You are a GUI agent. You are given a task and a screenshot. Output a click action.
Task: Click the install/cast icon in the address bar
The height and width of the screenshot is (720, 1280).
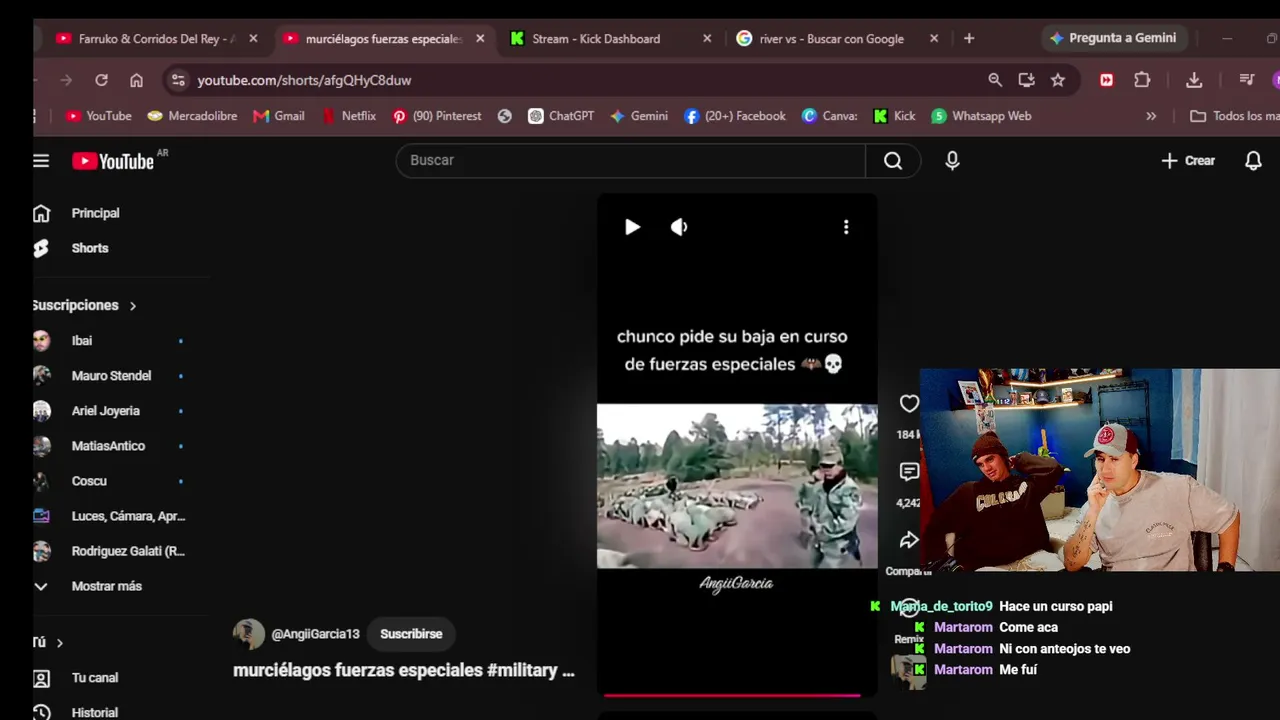[x=1026, y=80]
